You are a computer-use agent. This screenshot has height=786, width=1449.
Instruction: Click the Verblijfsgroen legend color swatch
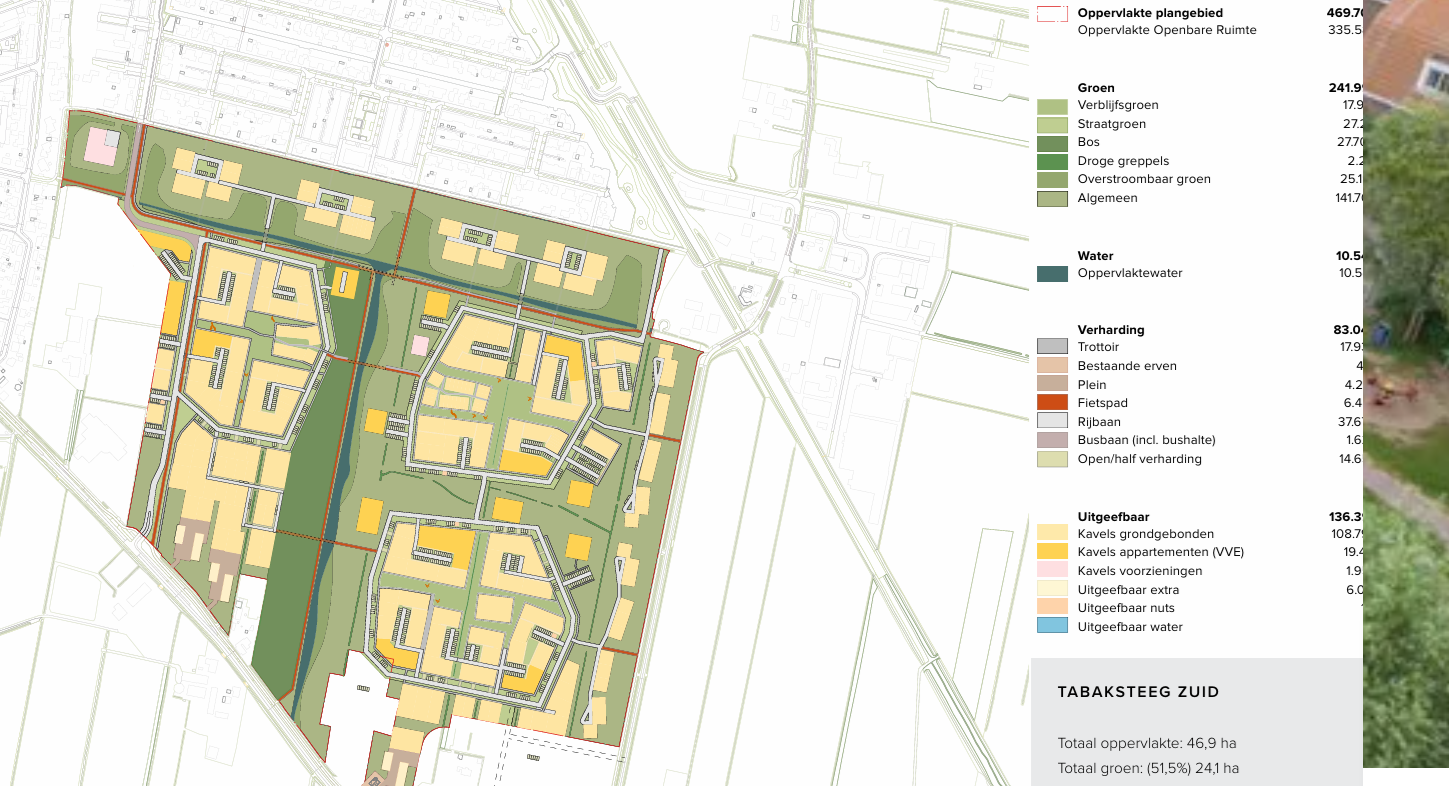(1052, 106)
